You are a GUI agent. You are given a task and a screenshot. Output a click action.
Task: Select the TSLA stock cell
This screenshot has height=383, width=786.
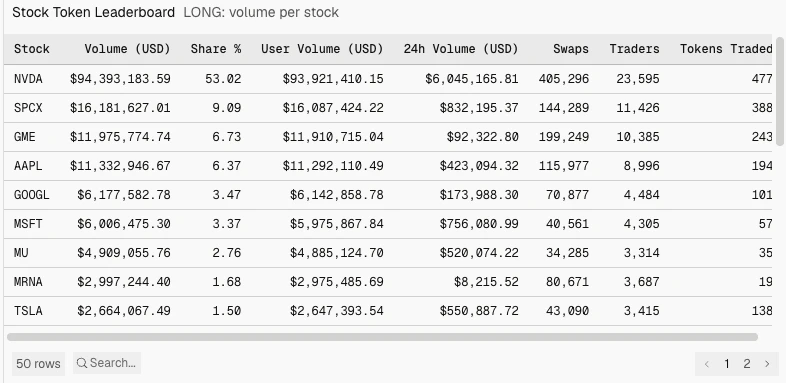[x=28, y=311]
